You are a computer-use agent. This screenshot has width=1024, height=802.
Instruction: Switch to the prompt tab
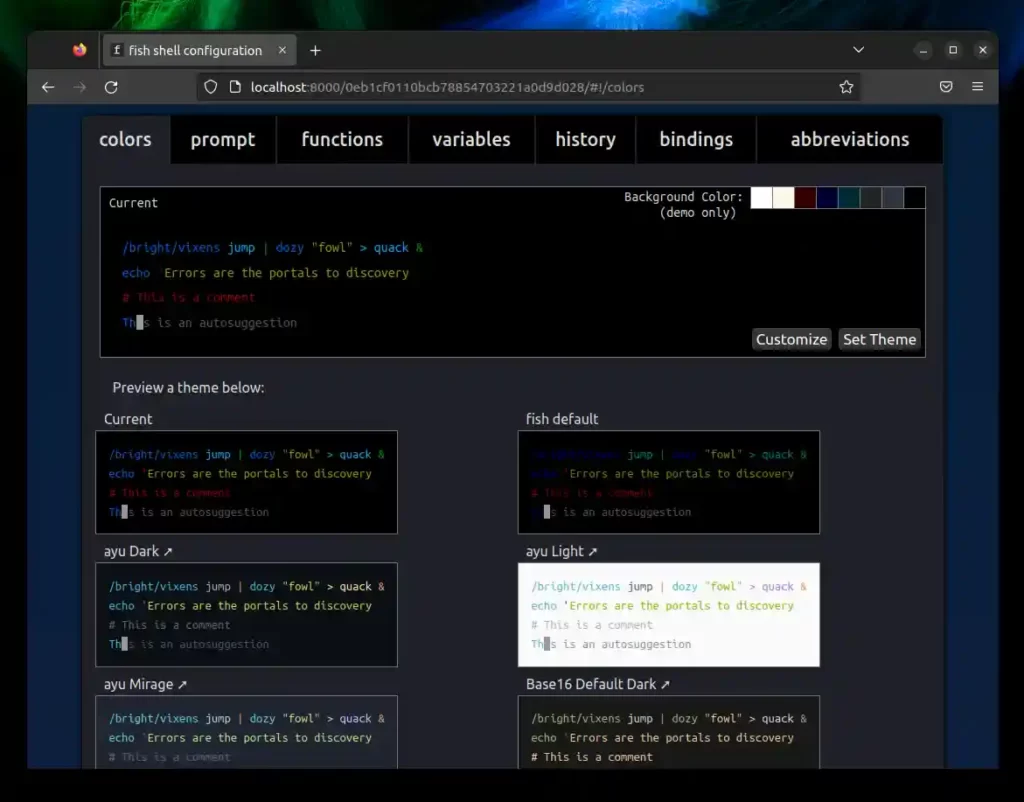223,140
